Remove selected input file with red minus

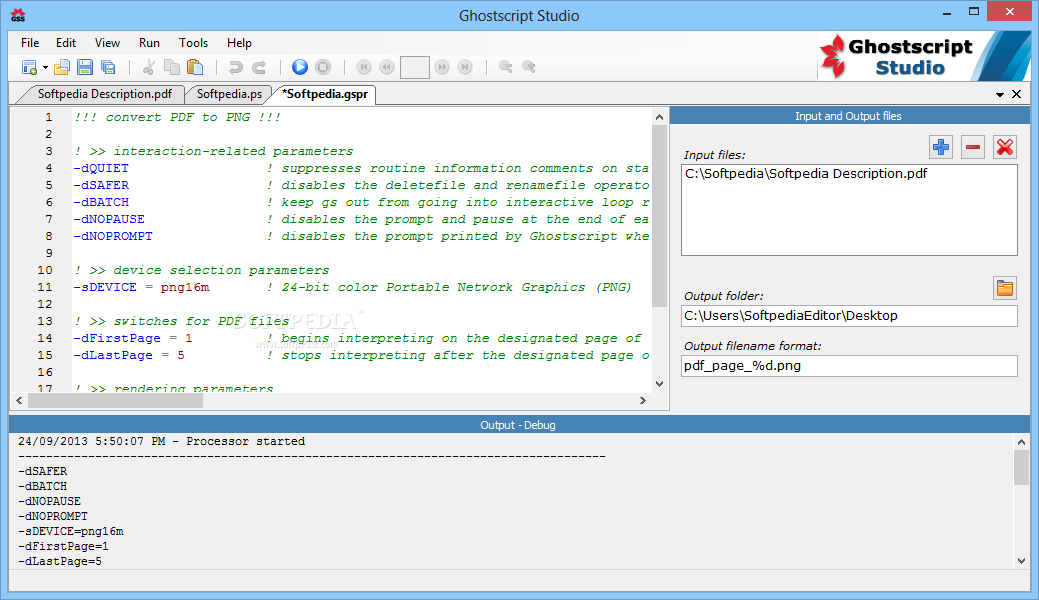coord(973,147)
